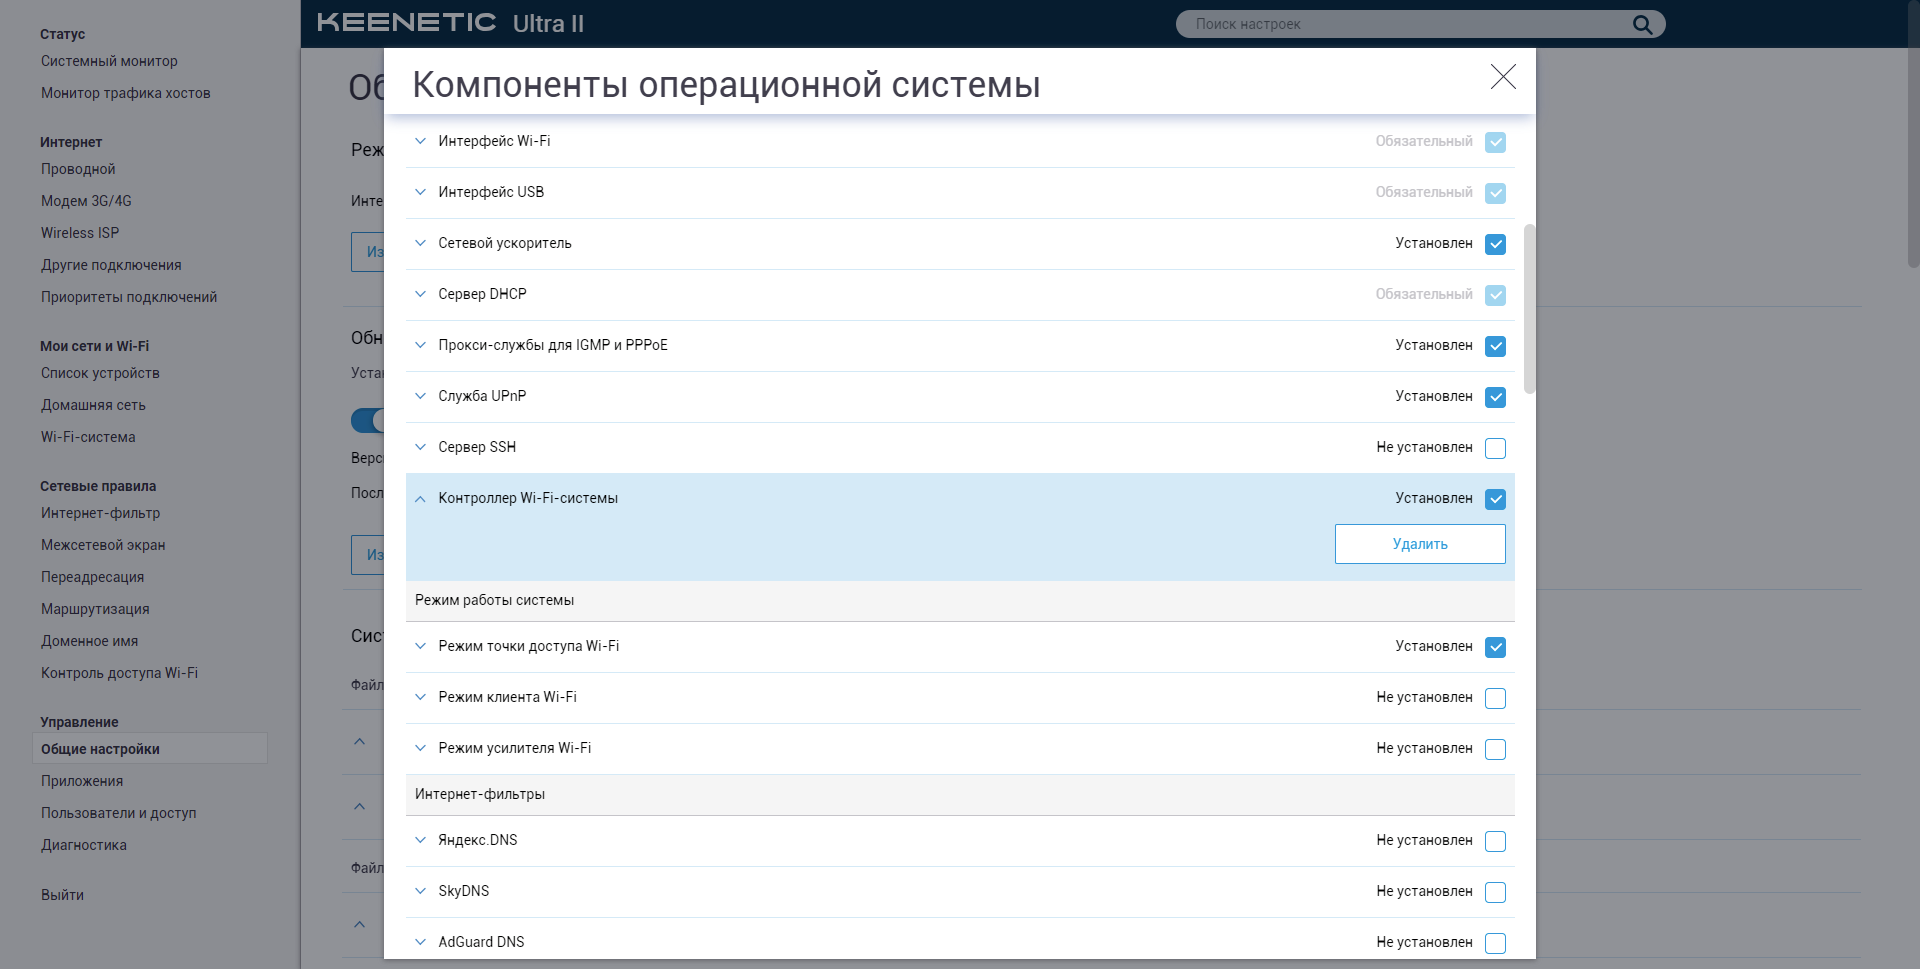Uncheck the Контроллер Wi-Fi-системы checkbox
The image size is (1920, 969).
[1495, 499]
